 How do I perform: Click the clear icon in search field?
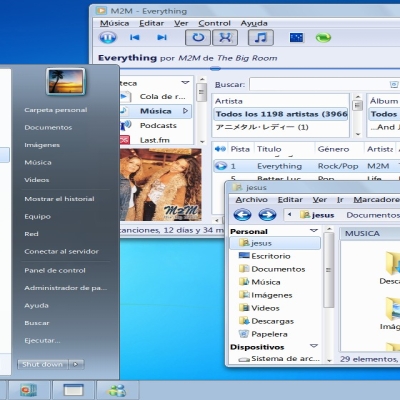(394, 85)
